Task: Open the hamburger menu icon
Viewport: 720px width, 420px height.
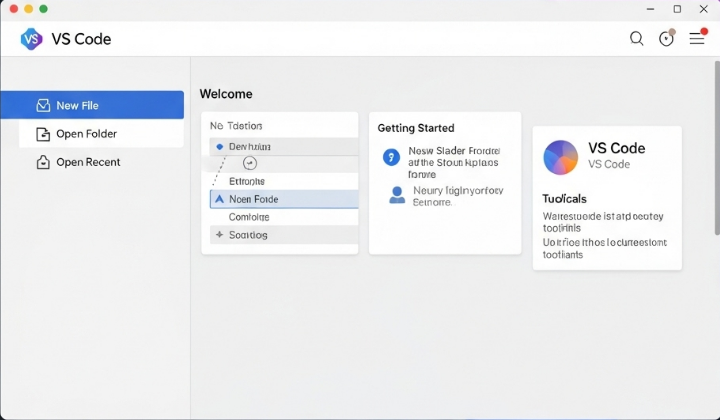Action: tap(698, 38)
